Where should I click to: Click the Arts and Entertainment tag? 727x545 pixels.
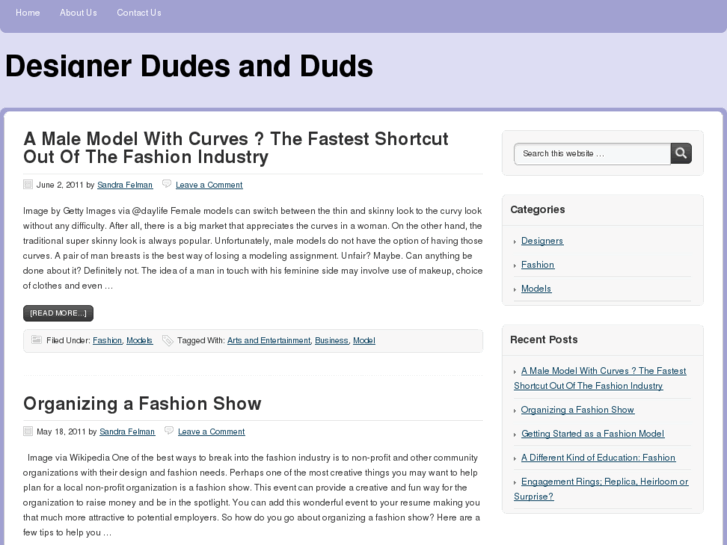(269, 341)
